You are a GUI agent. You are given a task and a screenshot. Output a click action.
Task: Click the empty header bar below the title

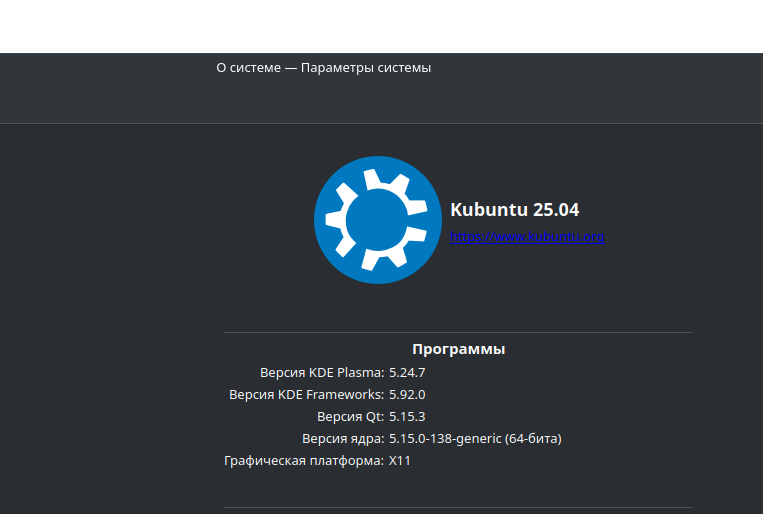click(x=382, y=102)
